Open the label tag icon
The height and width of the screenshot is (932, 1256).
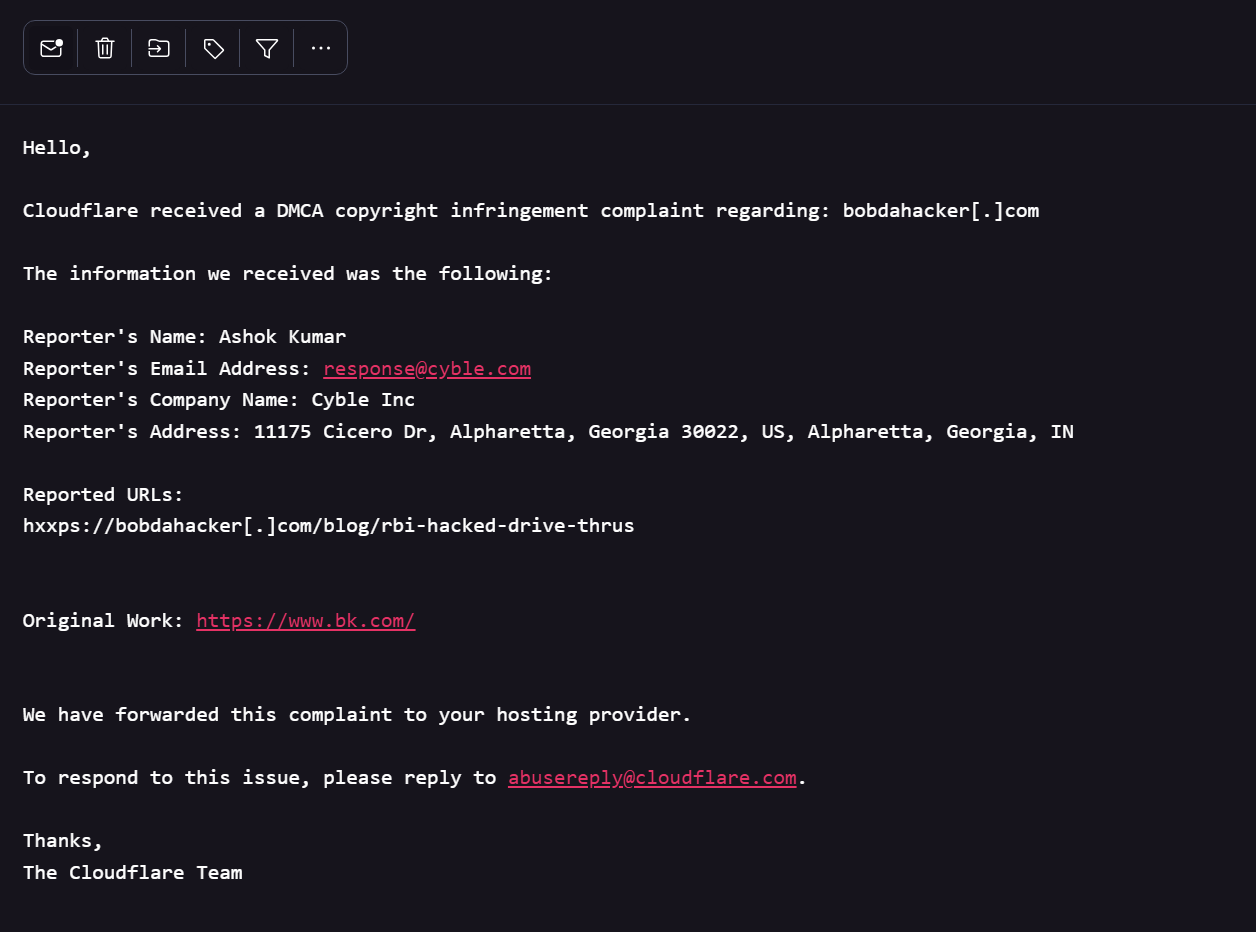click(213, 48)
